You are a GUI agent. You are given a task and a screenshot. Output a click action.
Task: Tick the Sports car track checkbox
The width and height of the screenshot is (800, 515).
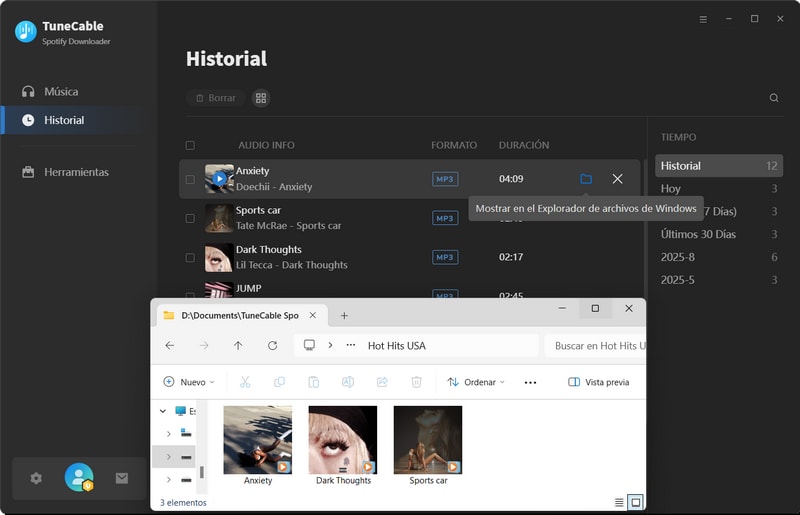click(x=190, y=218)
